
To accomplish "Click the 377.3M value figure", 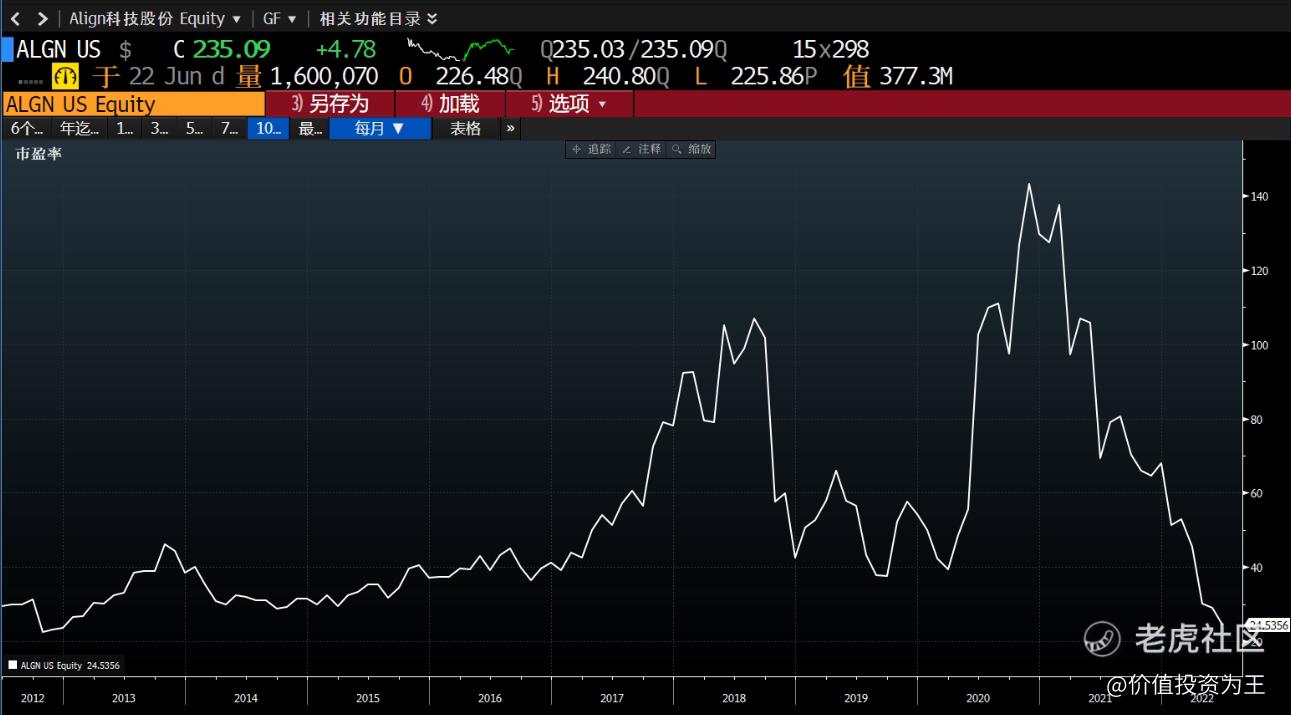I will point(915,76).
